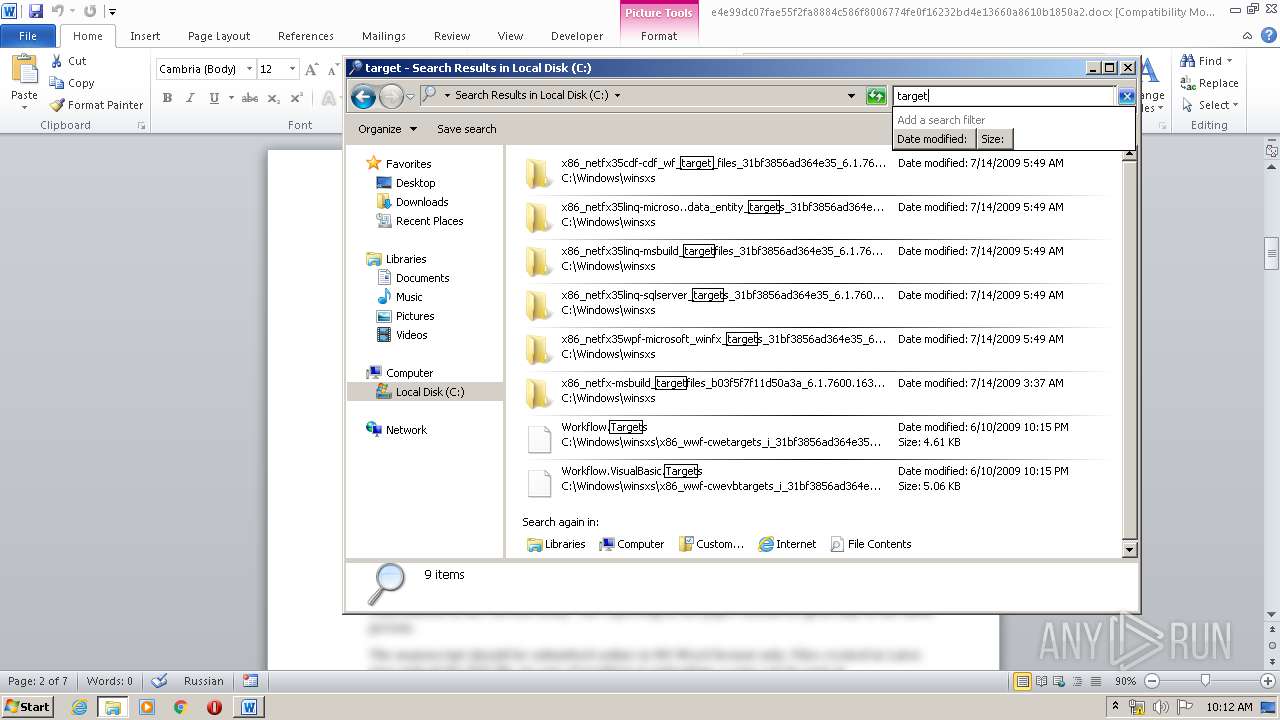Activate the Format Painter brush

57,105
